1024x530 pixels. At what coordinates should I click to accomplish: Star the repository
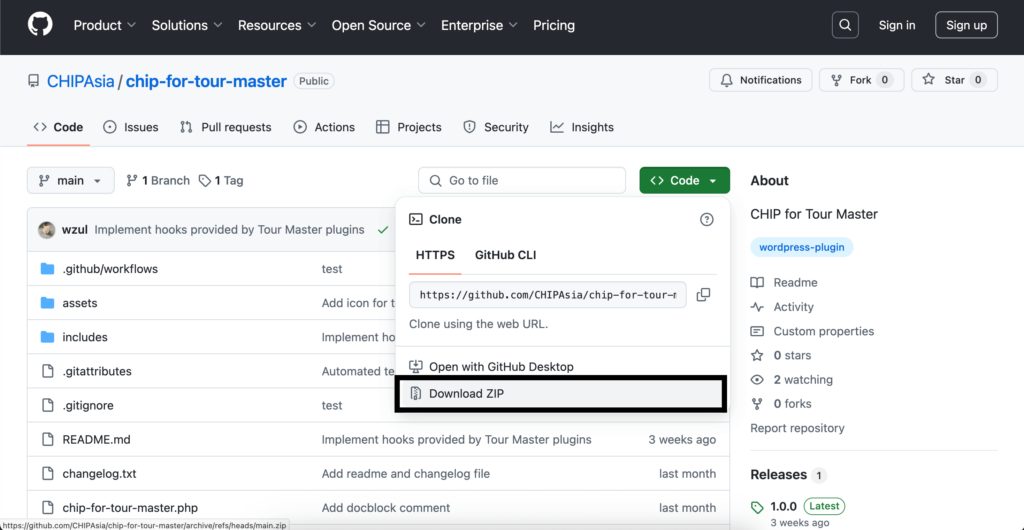[x=954, y=80]
